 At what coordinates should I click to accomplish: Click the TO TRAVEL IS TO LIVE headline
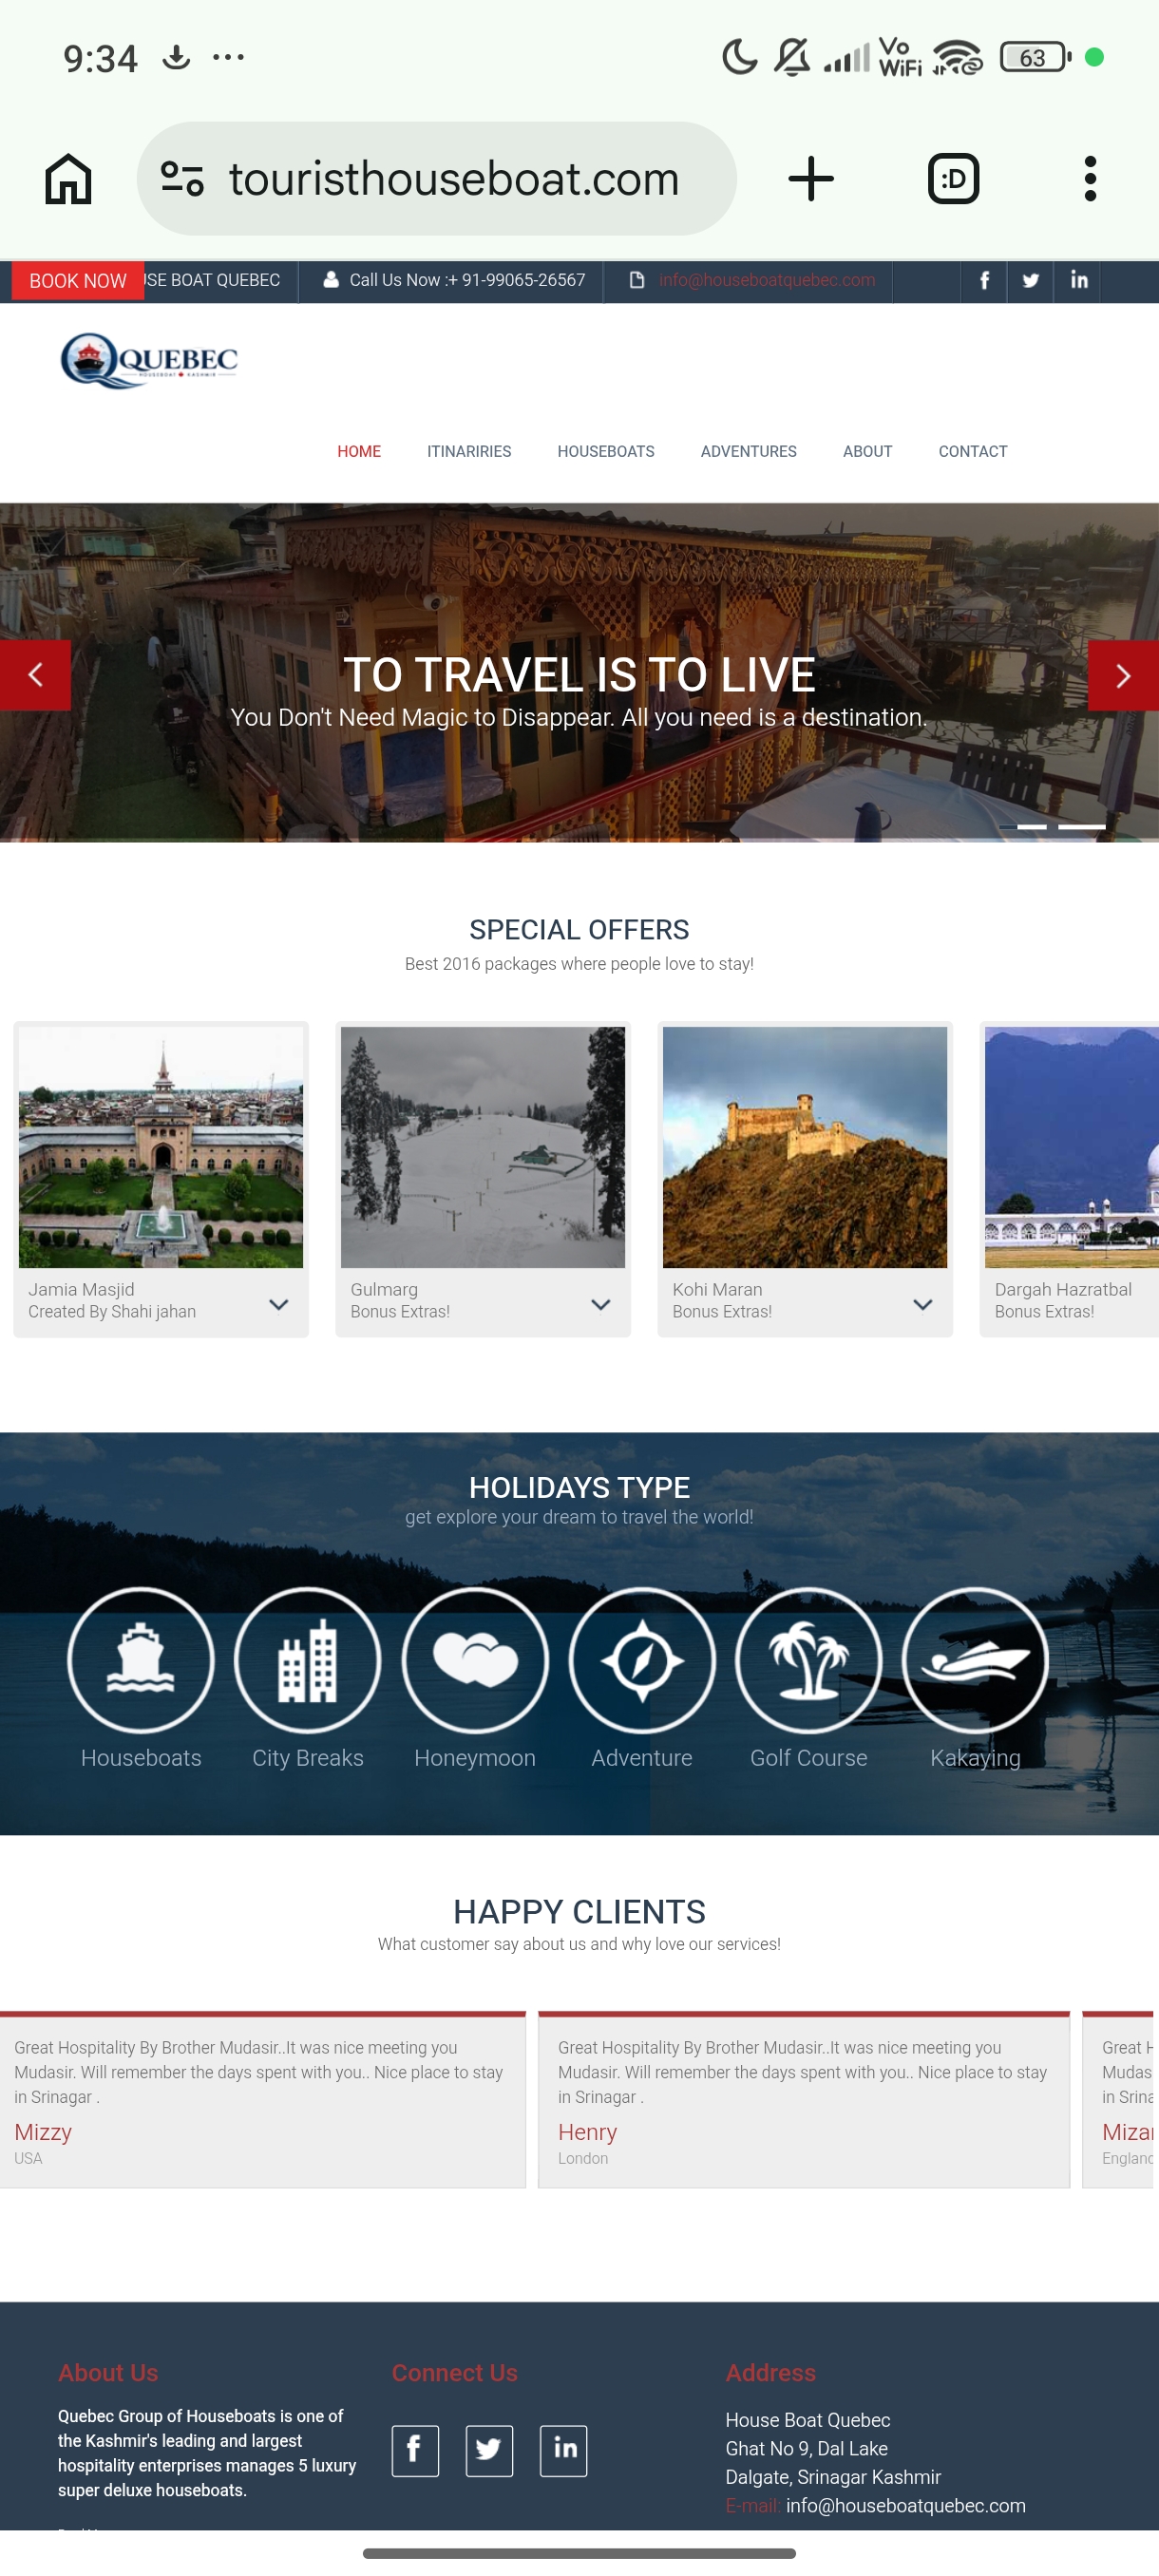point(579,675)
